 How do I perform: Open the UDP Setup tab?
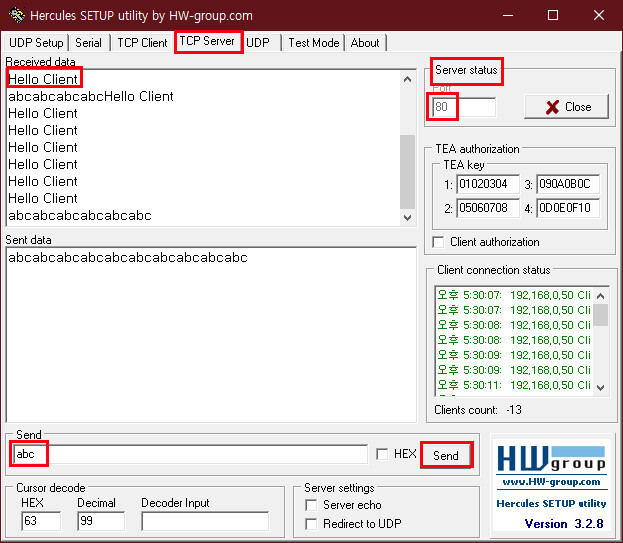(36, 43)
